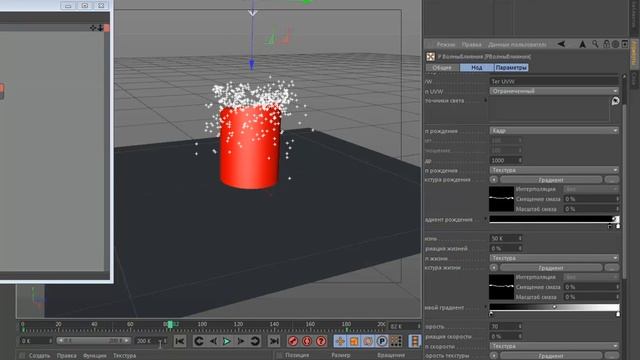
Task: Toggle the autokeying button
Action: [307, 341]
